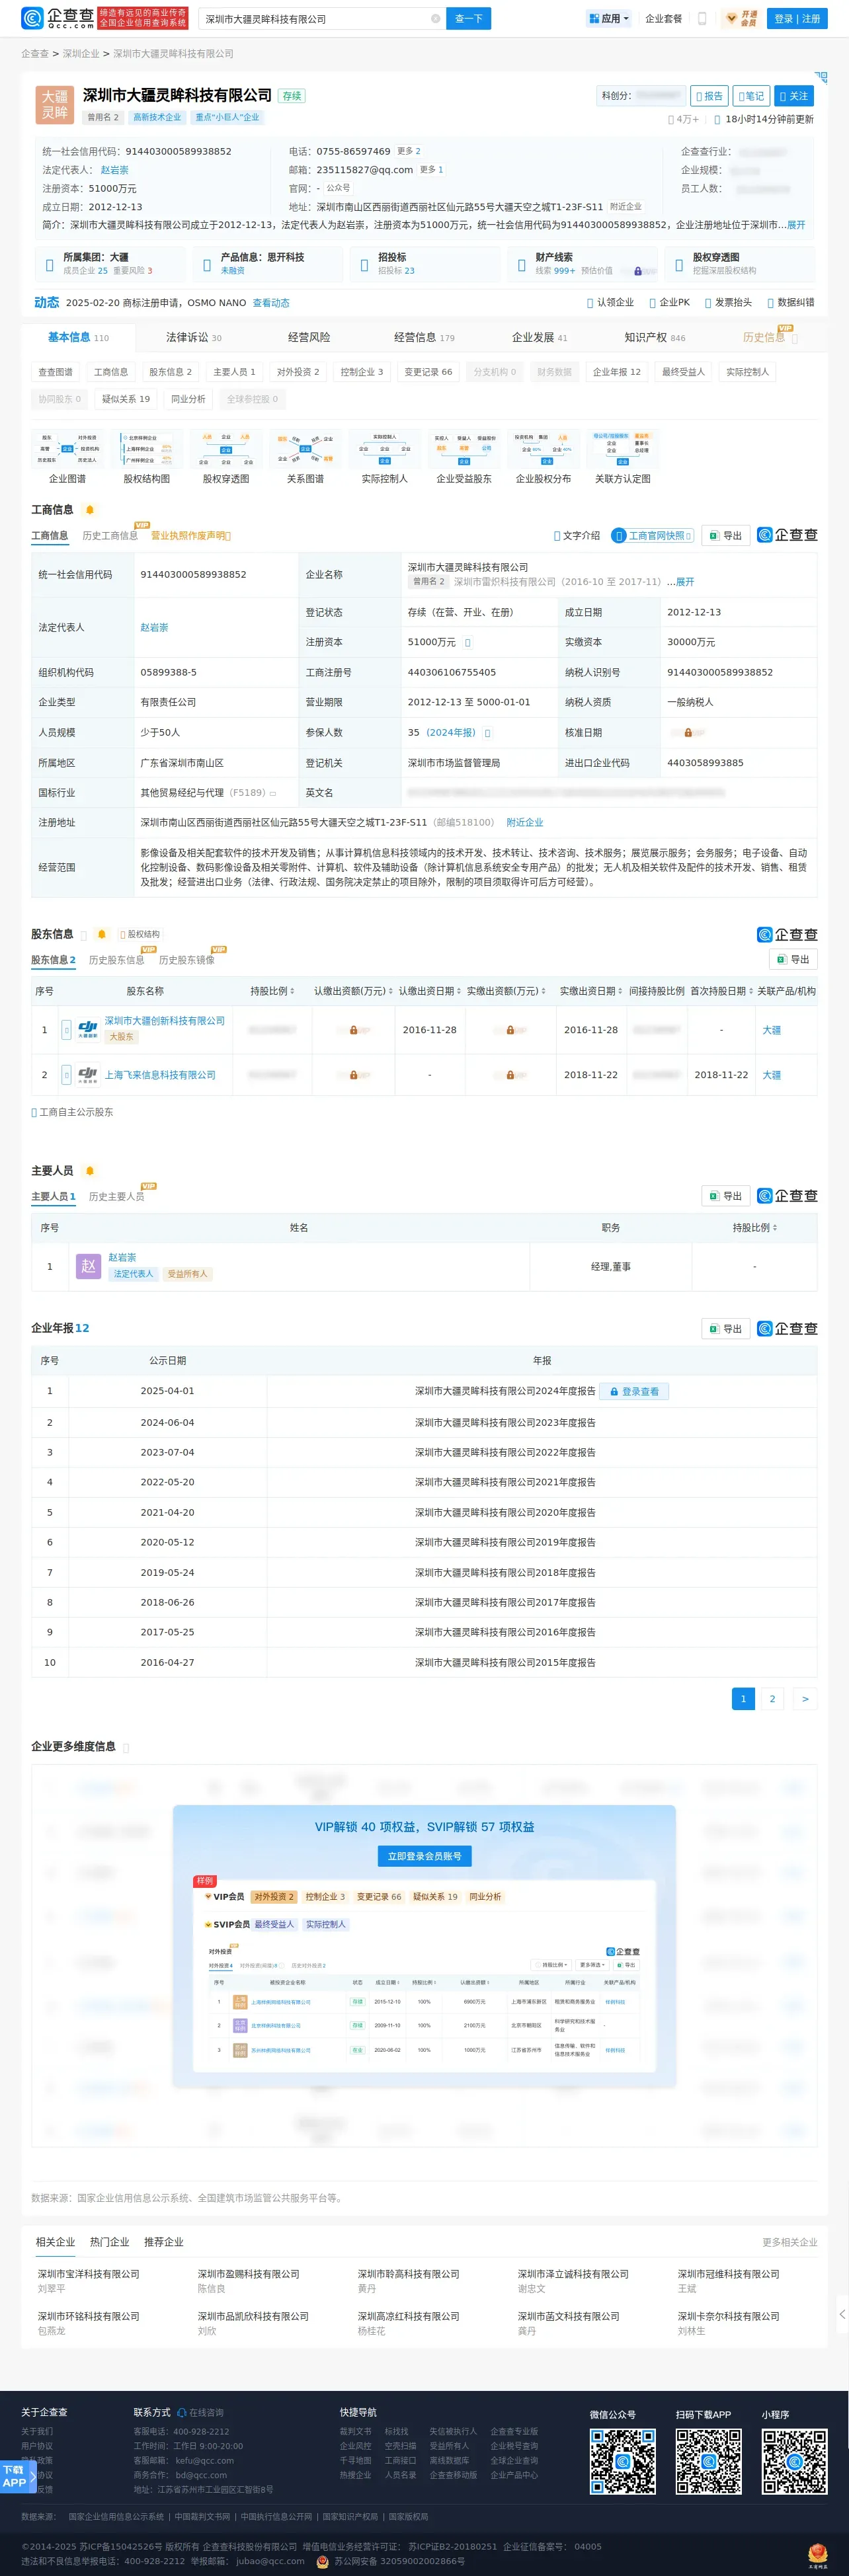The height and width of the screenshot is (2576, 849).
Task: Open the 应用 dropdown menu
Action: (609, 18)
